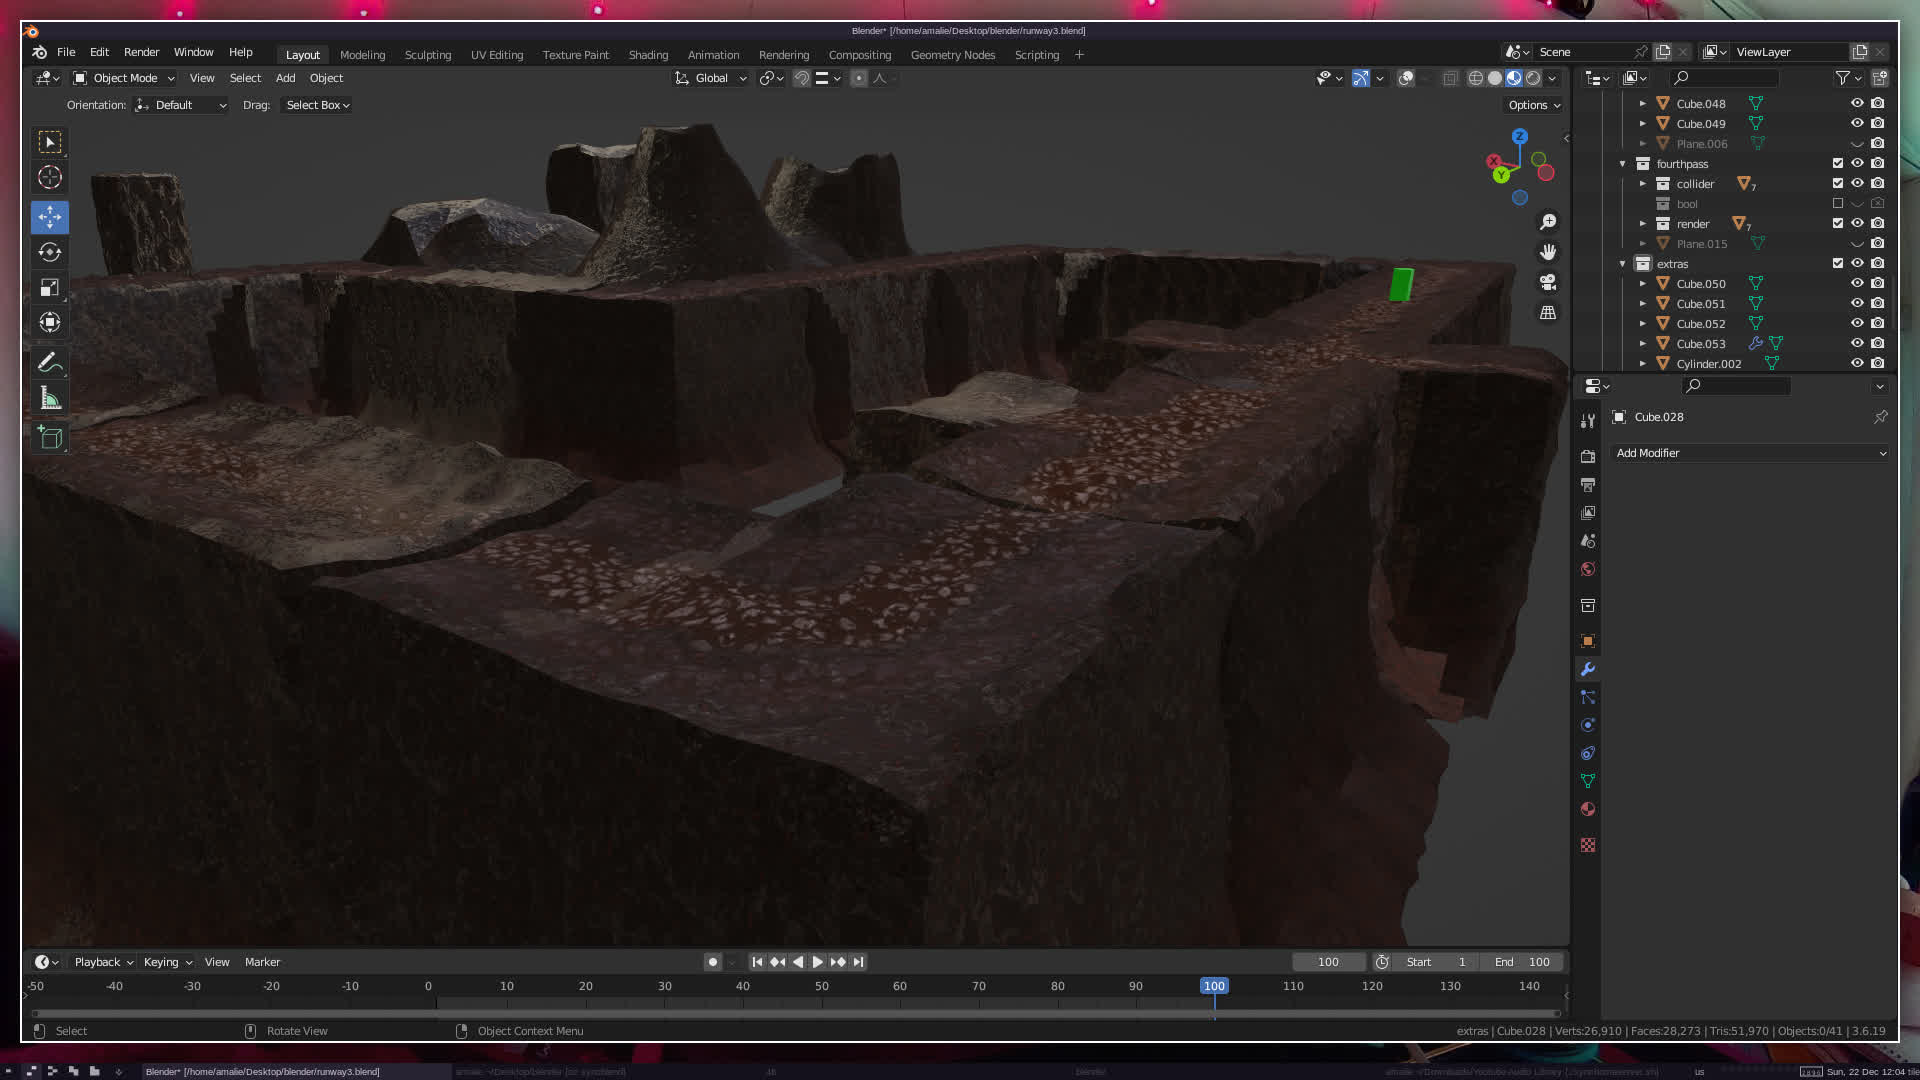Select the Rotate tool in toolbar

tap(50, 252)
